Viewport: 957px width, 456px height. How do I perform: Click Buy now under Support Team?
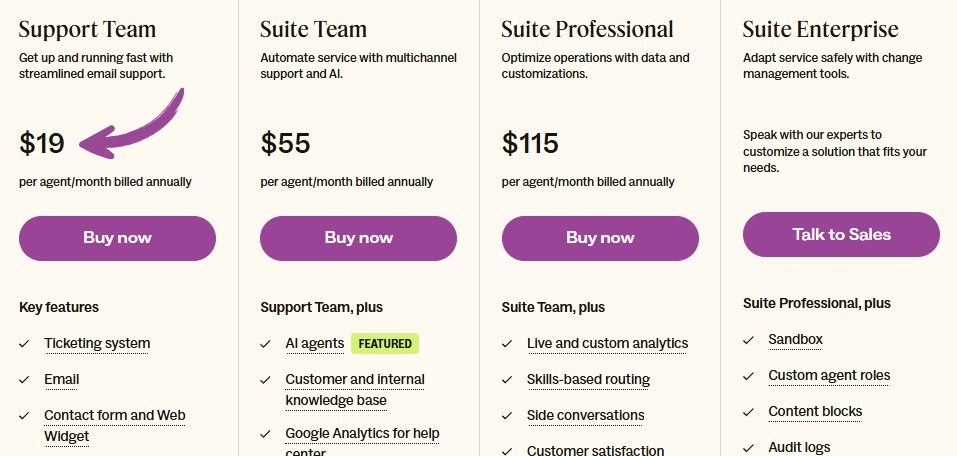[x=117, y=238]
